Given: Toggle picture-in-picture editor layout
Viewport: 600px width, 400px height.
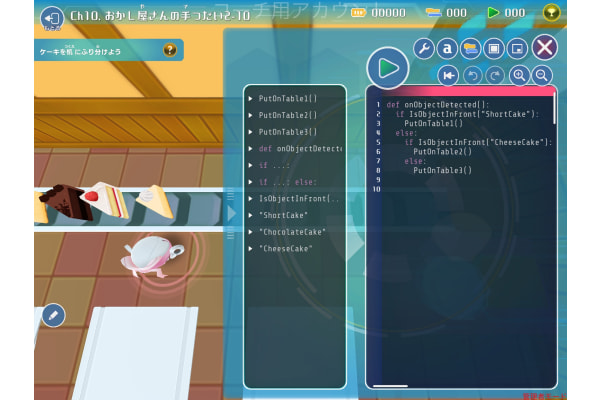Looking at the screenshot, I should [517, 48].
